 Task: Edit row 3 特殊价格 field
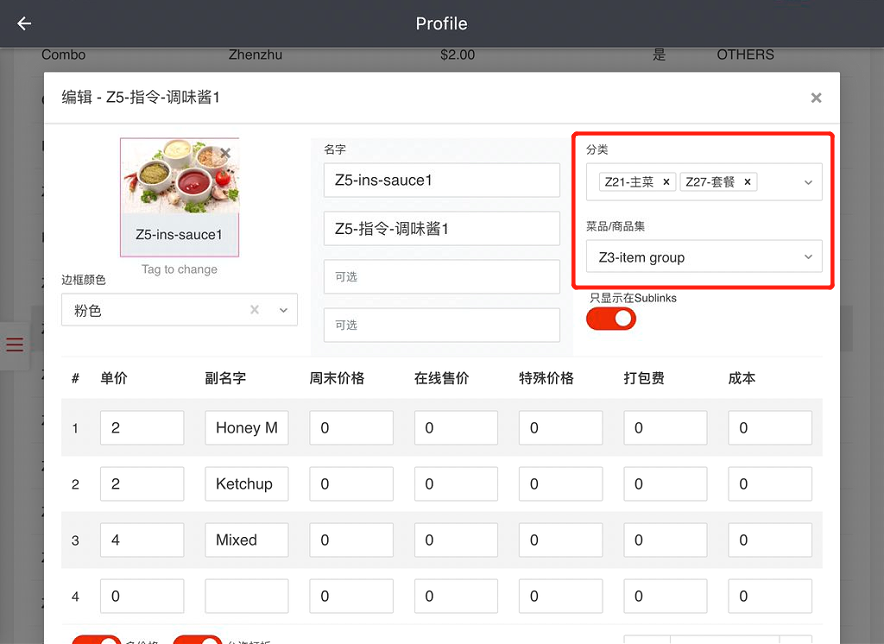click(x=560, y=540)
